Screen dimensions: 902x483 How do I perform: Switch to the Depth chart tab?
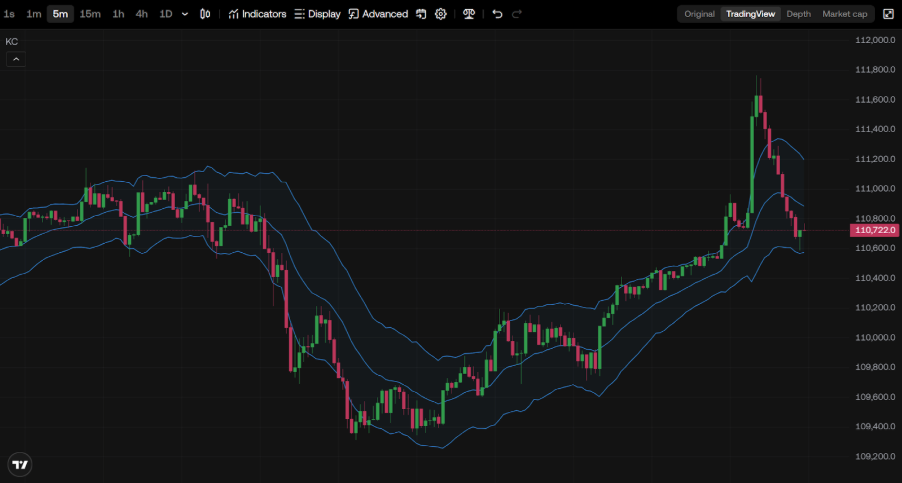(798, 14)
